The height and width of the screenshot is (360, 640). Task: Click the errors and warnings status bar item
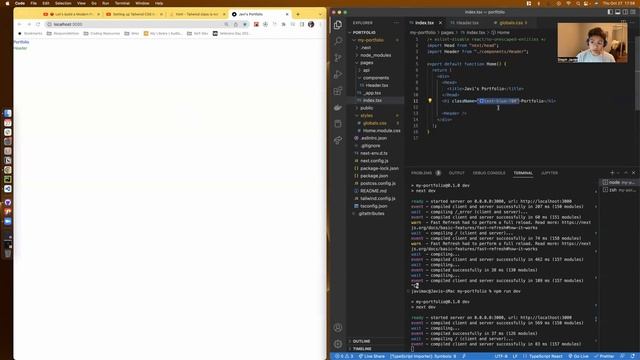(344, 356)
